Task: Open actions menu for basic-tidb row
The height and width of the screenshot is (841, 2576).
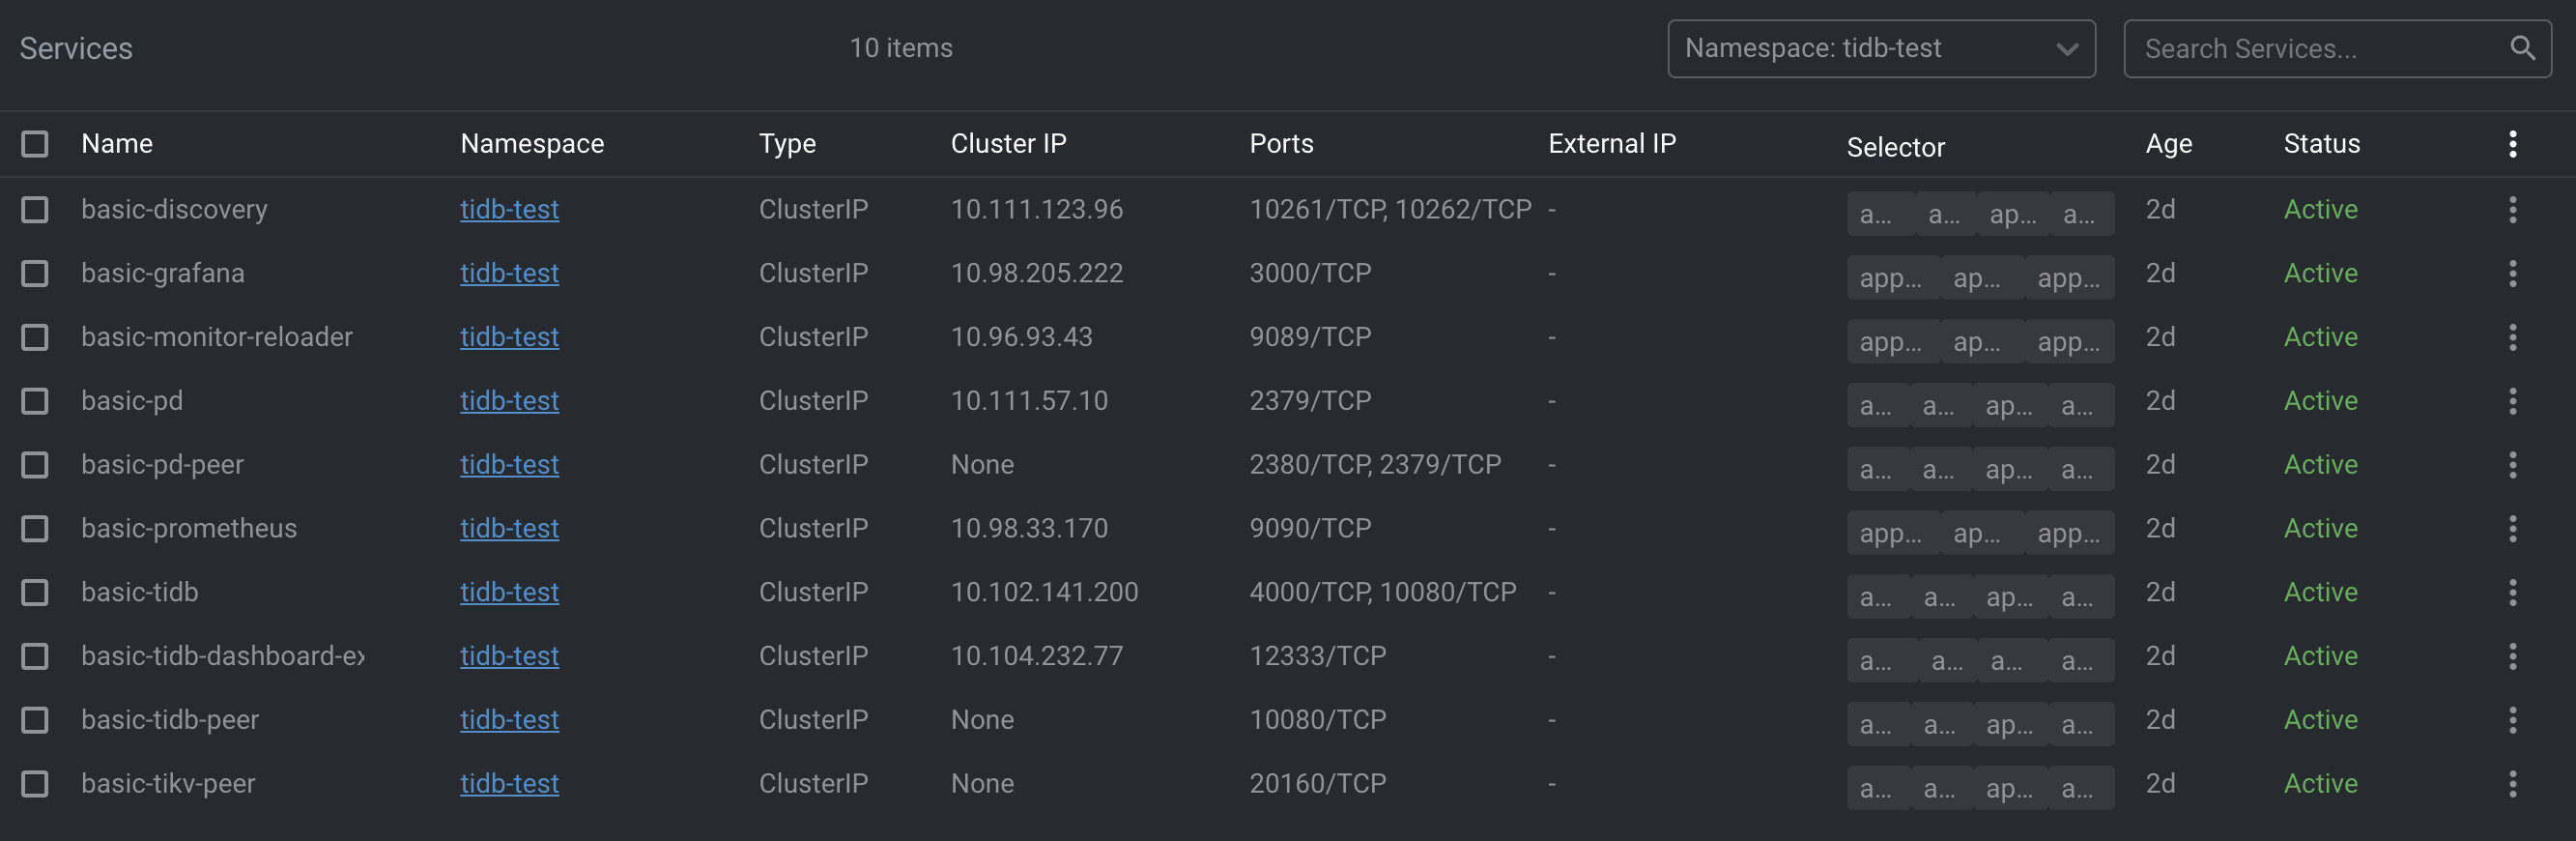Action: (x=2512, y=592)
